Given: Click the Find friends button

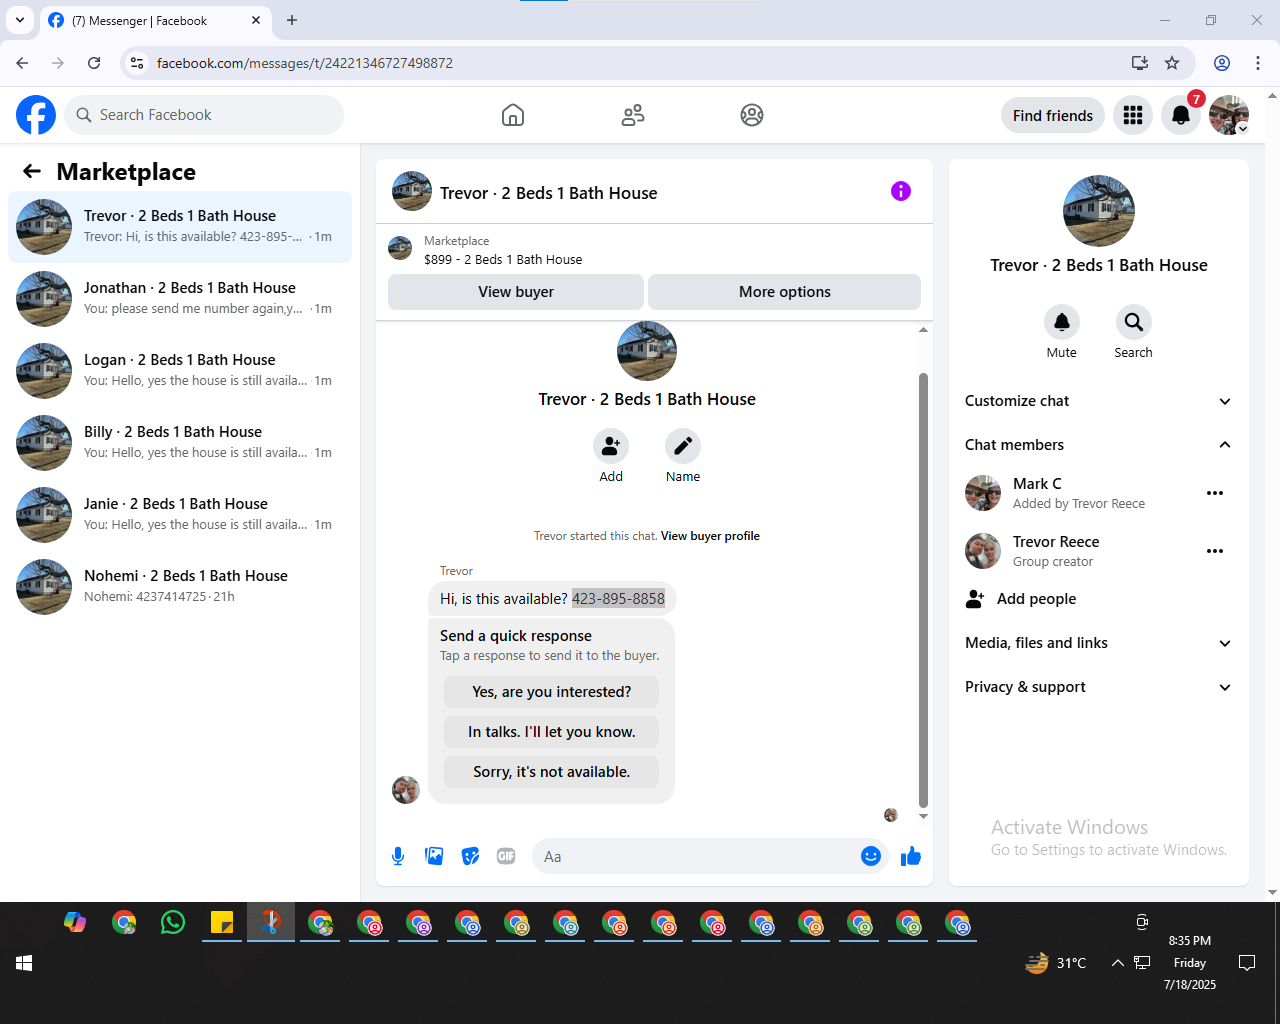Looking at the screenshot, I should coord(1053,115).
